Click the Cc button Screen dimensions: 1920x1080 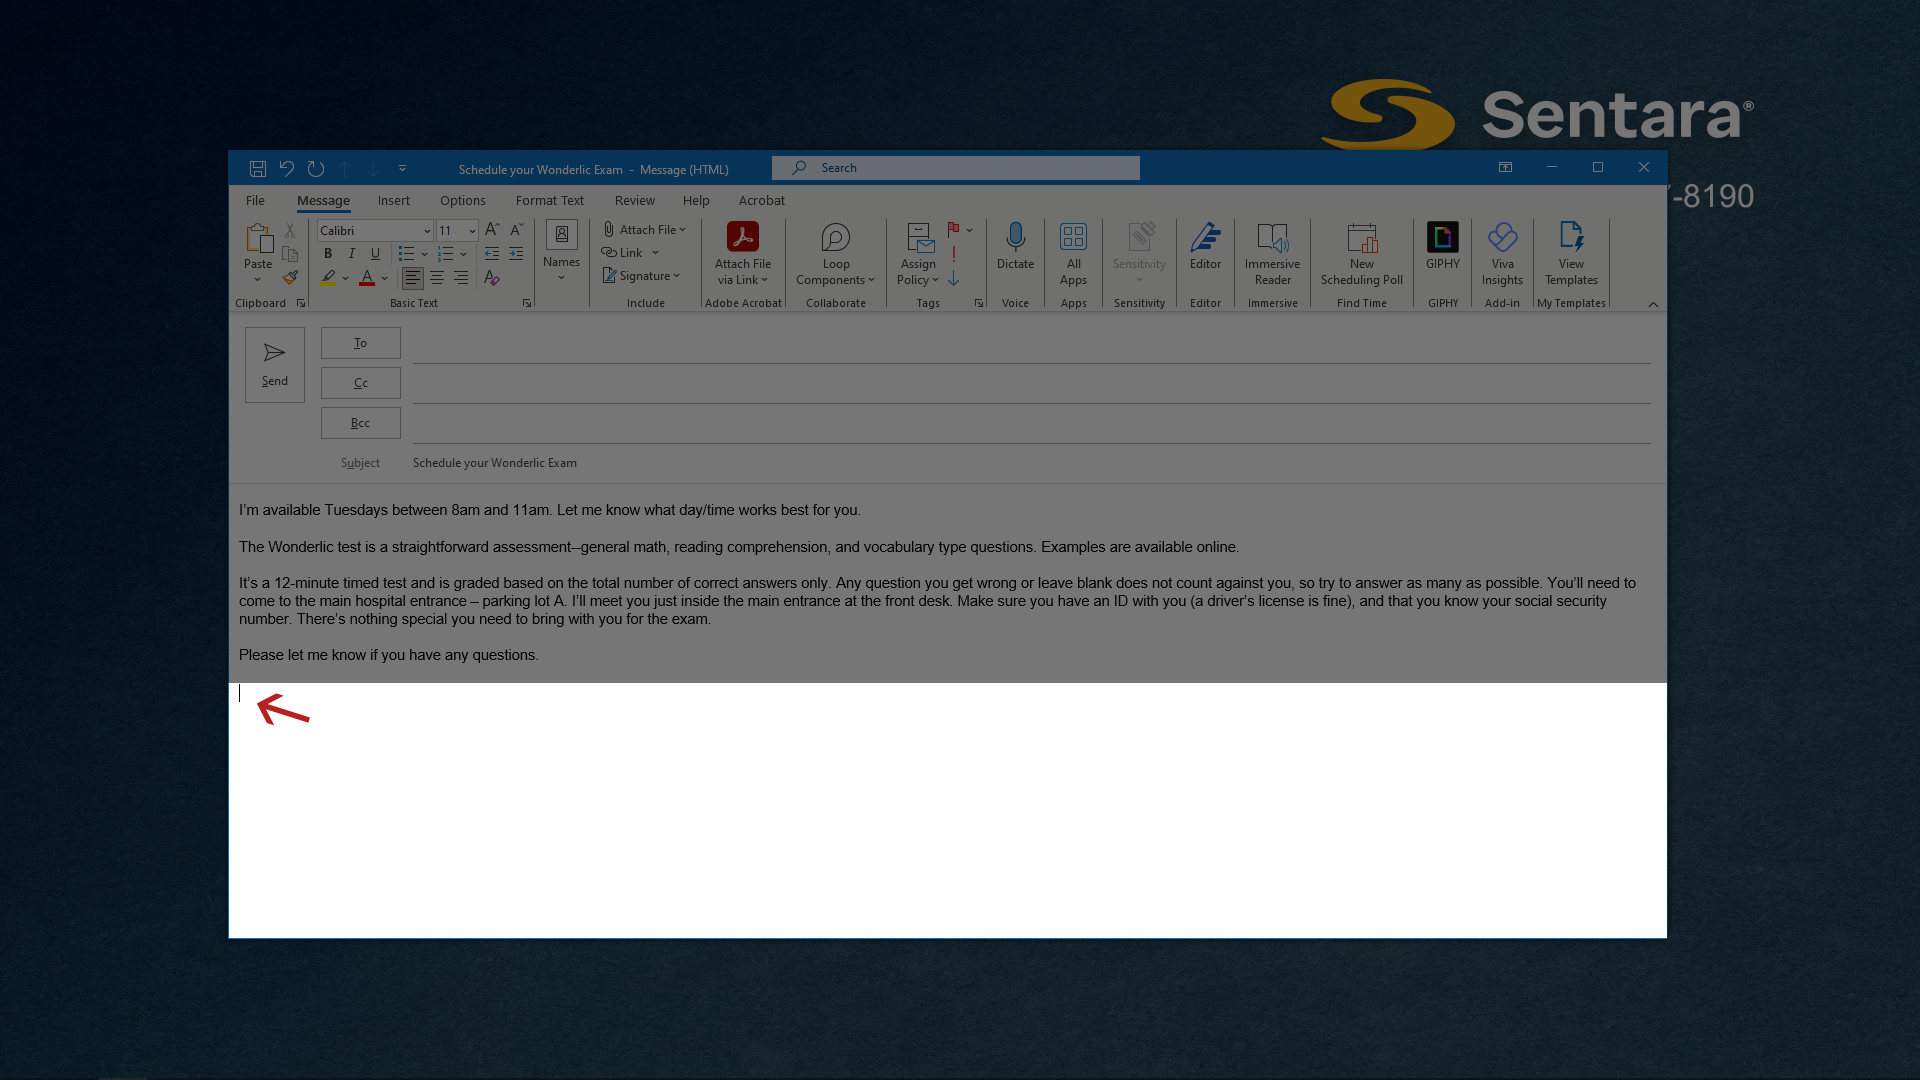(x=361, y=383)
